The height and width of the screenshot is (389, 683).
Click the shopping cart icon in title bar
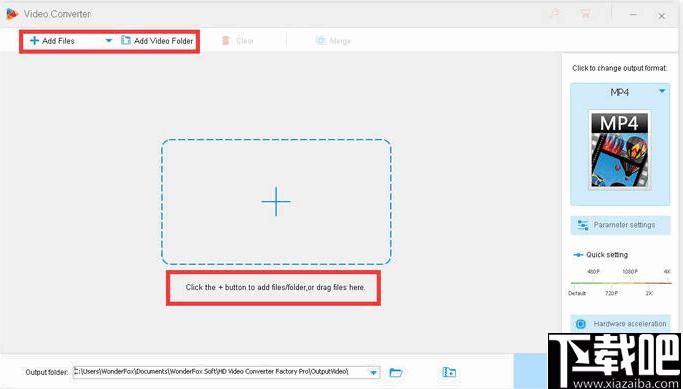[585, 14]
